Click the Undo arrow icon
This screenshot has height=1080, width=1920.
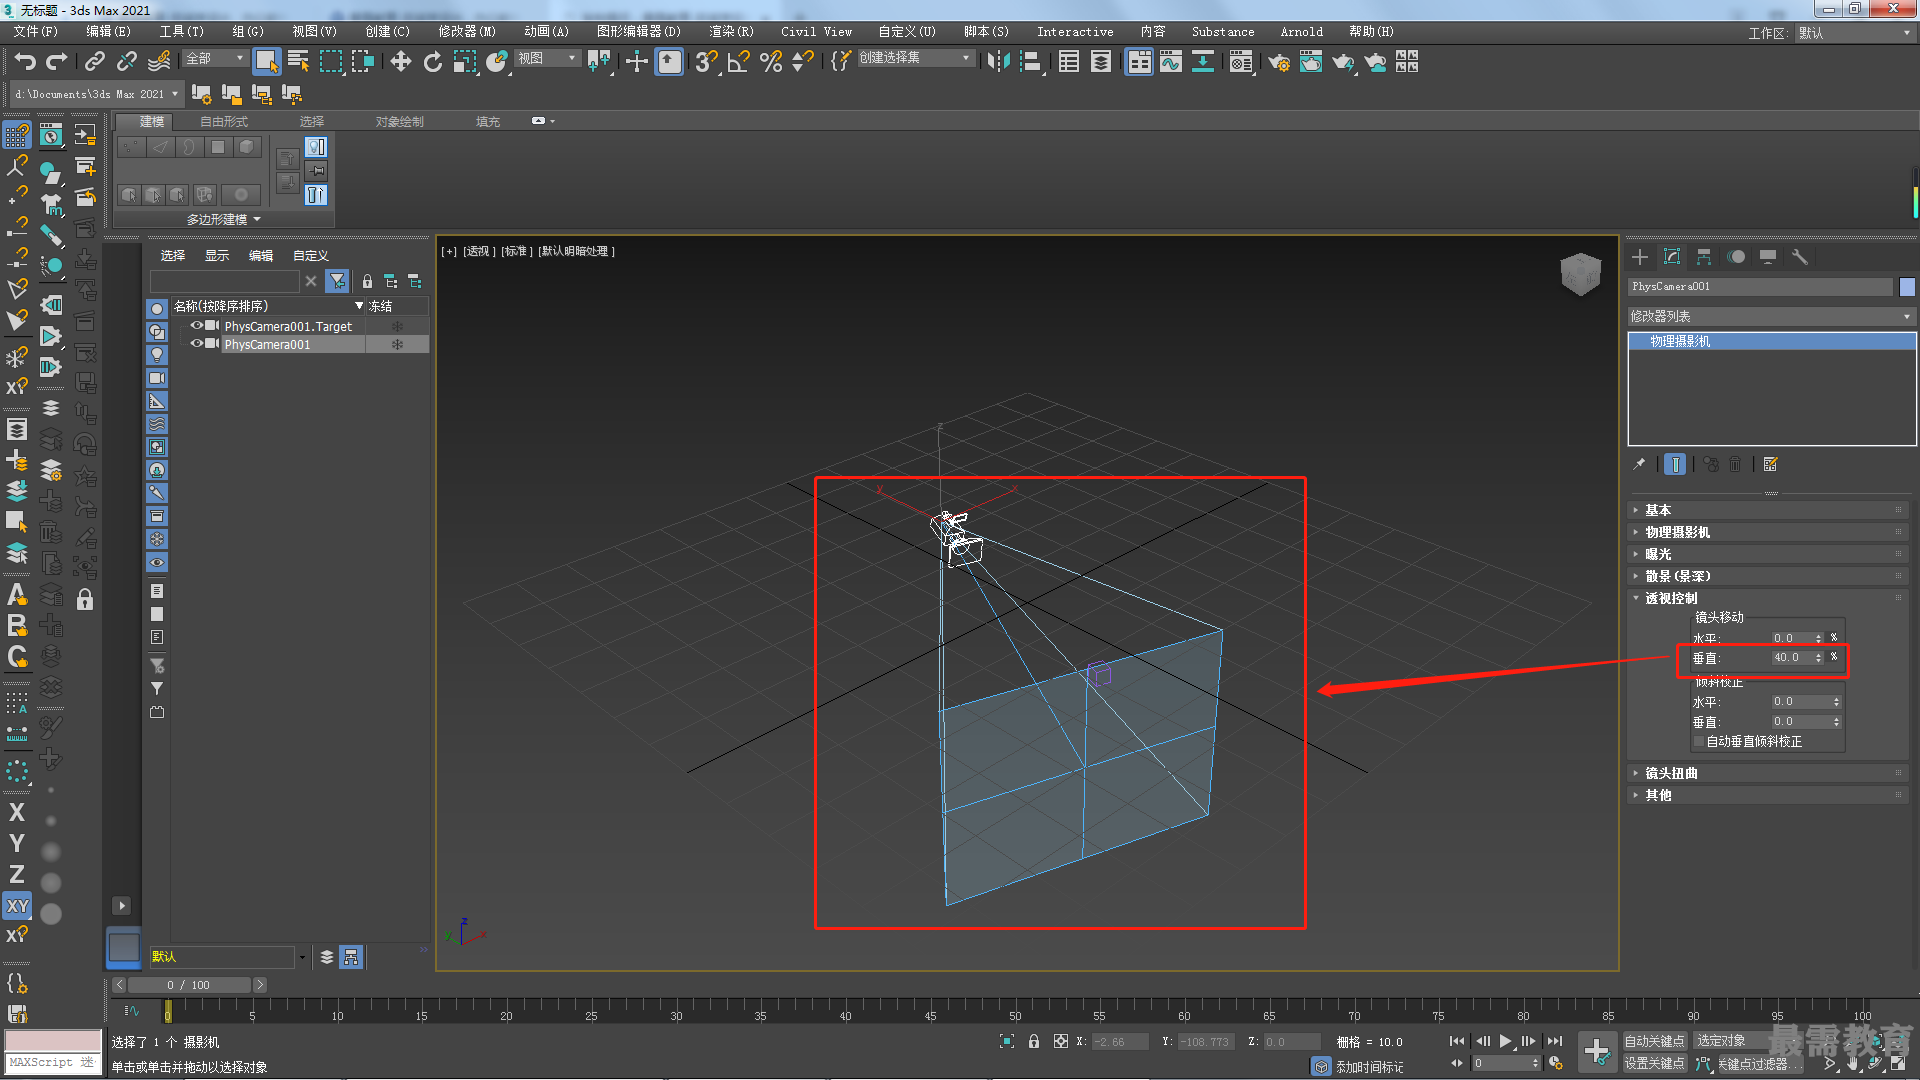pyautogui.click(x=24, y=62)
